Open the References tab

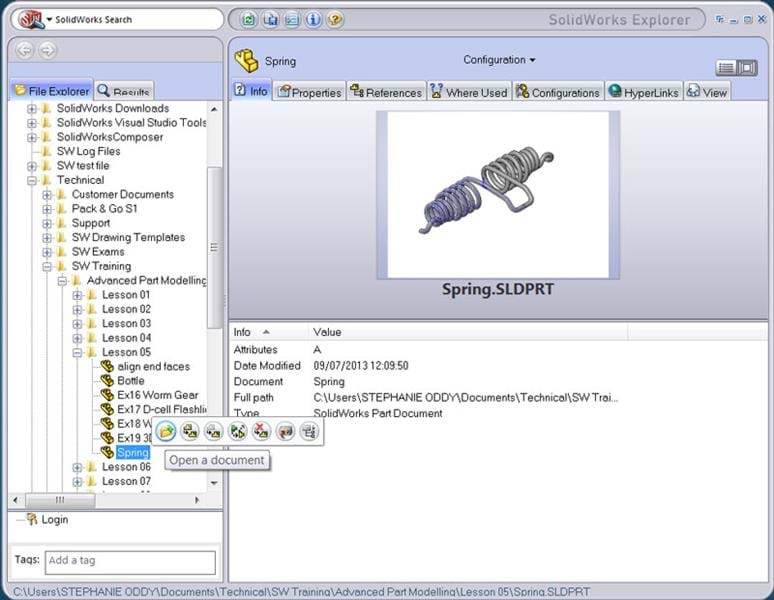pos(387,92)
